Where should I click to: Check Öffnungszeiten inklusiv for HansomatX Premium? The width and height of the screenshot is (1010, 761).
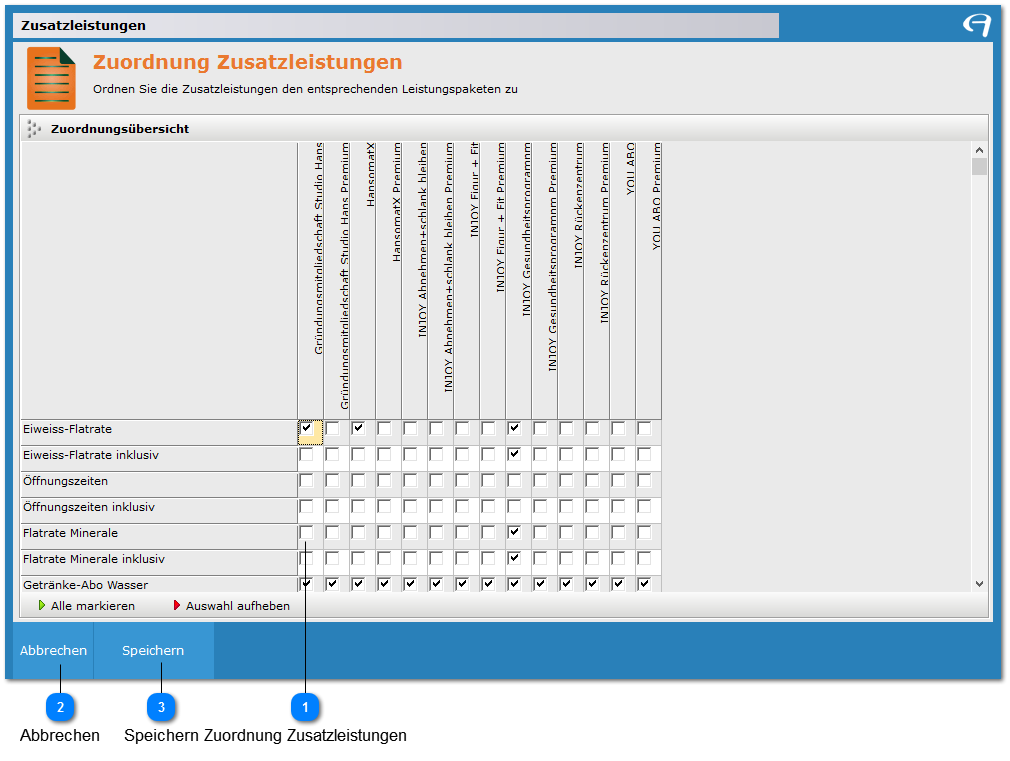[x=385, y=506]
